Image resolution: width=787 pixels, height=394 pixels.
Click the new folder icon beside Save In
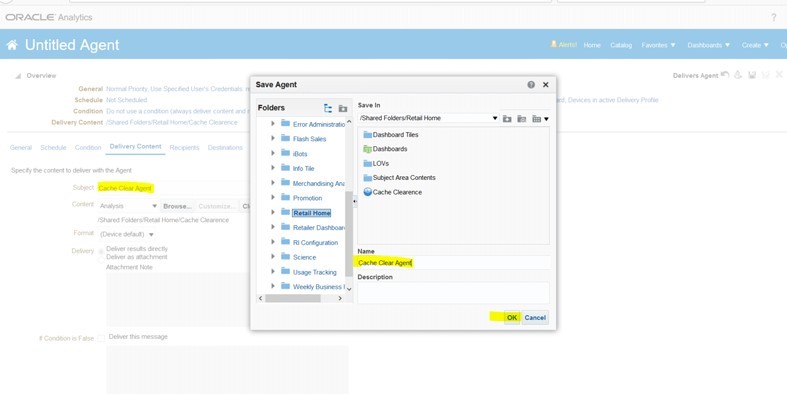[x=521, y=118]
